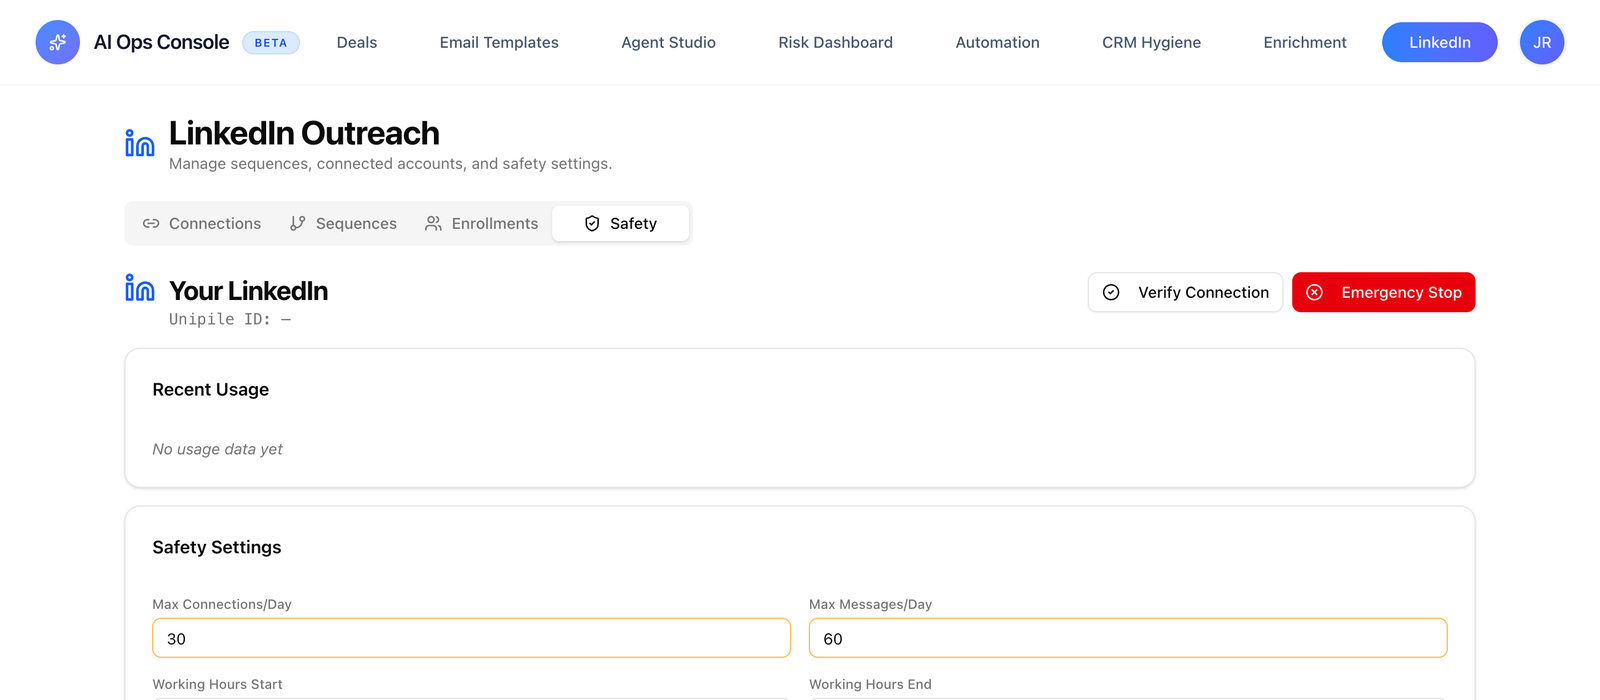The height and width of the screenshot is (700, 1600).
Task: Focus the Max Messages/Day field
Action: click(x=1128, y=638)
